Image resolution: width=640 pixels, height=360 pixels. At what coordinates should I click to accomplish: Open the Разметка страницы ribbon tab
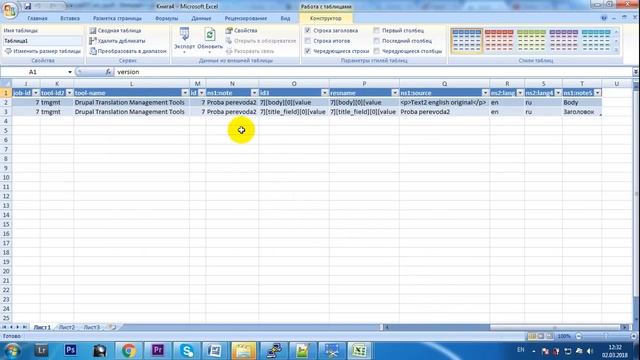(117, 18)
